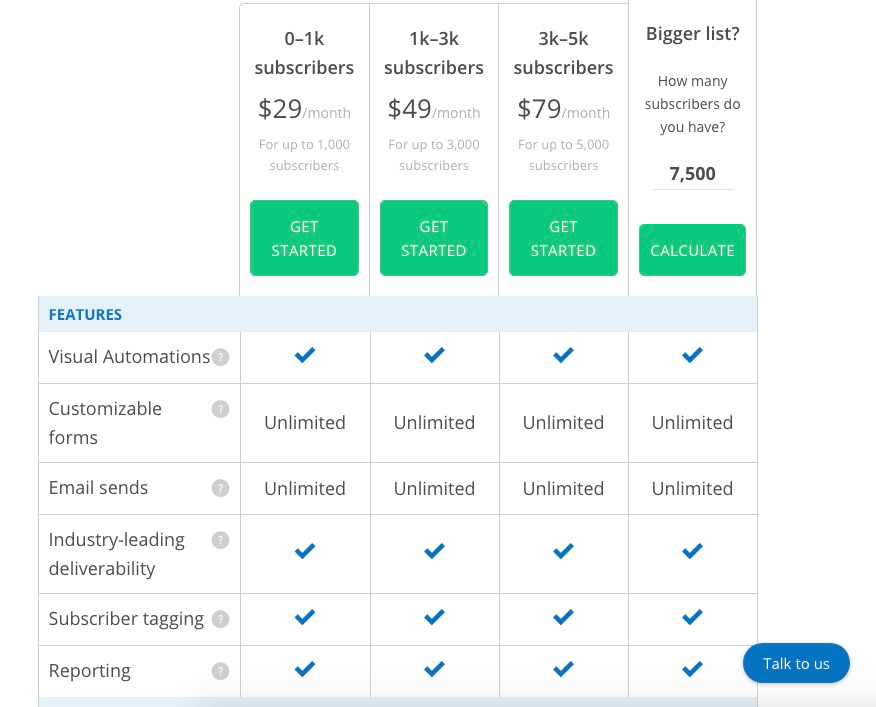Click Visual Automations checkmark in 1k–3k column
Image resolution: width=876 pixels, height=707 pixels.
point(434,355)
